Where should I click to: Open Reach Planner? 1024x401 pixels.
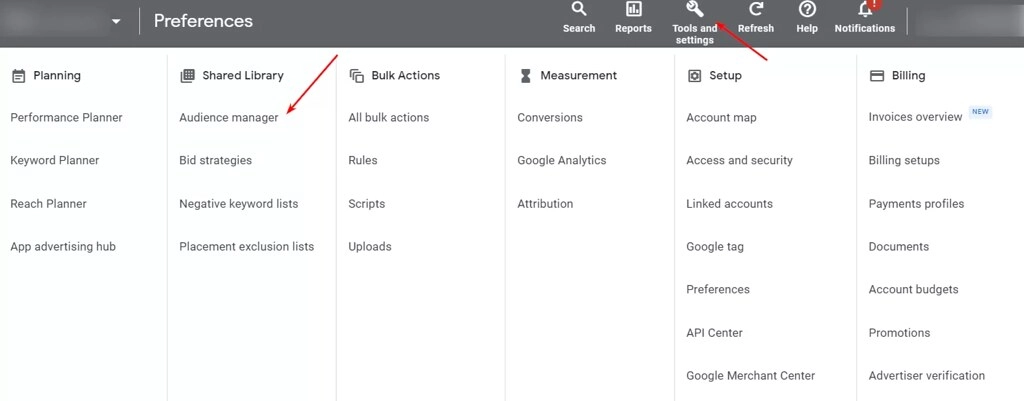(48, 204)
